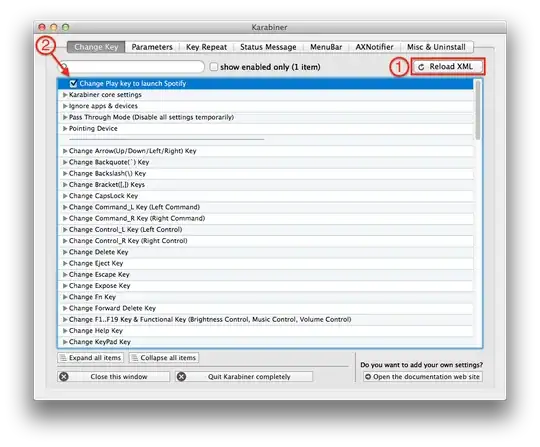Click the yellow minimize window button
Viewport: 540px width, 447px height.
(54, 27)
